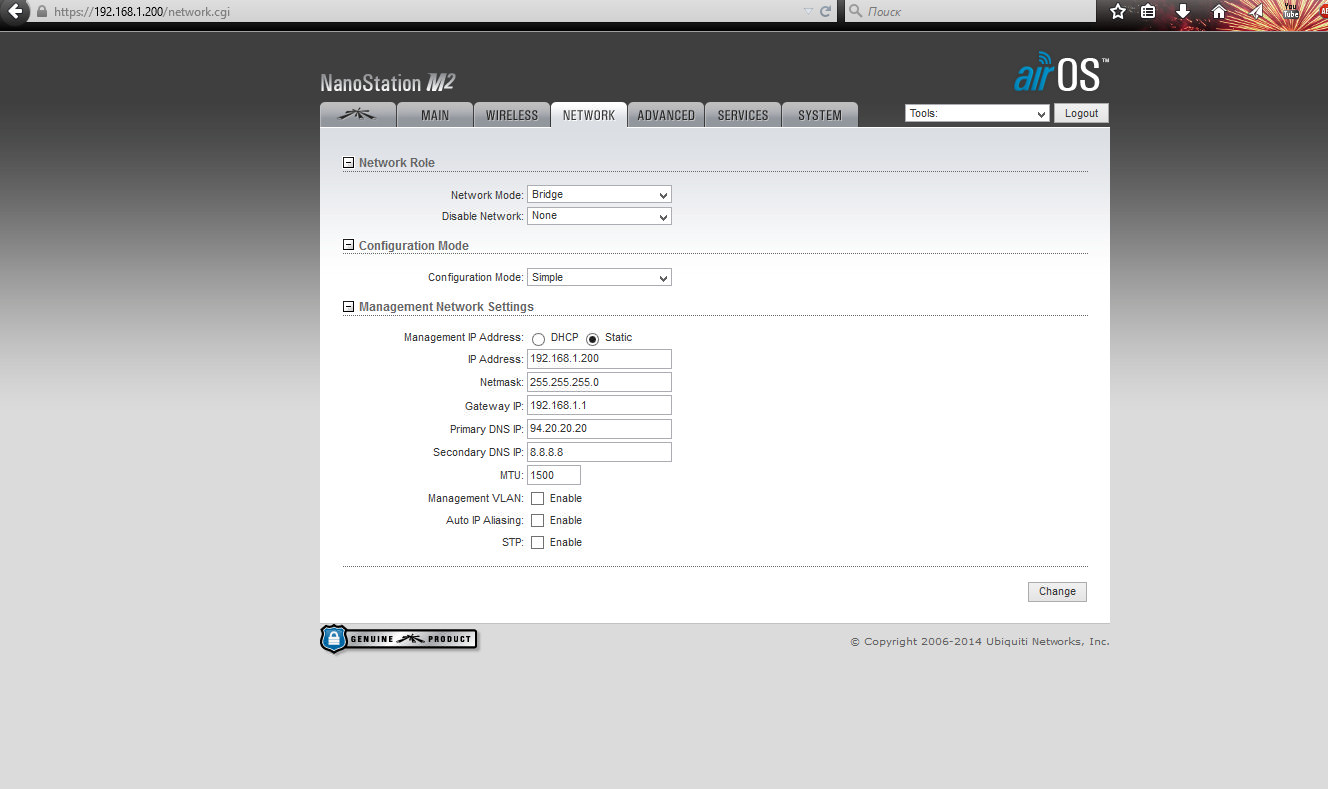Expand the Configuration Mode dropdown

tap(598, 278)
